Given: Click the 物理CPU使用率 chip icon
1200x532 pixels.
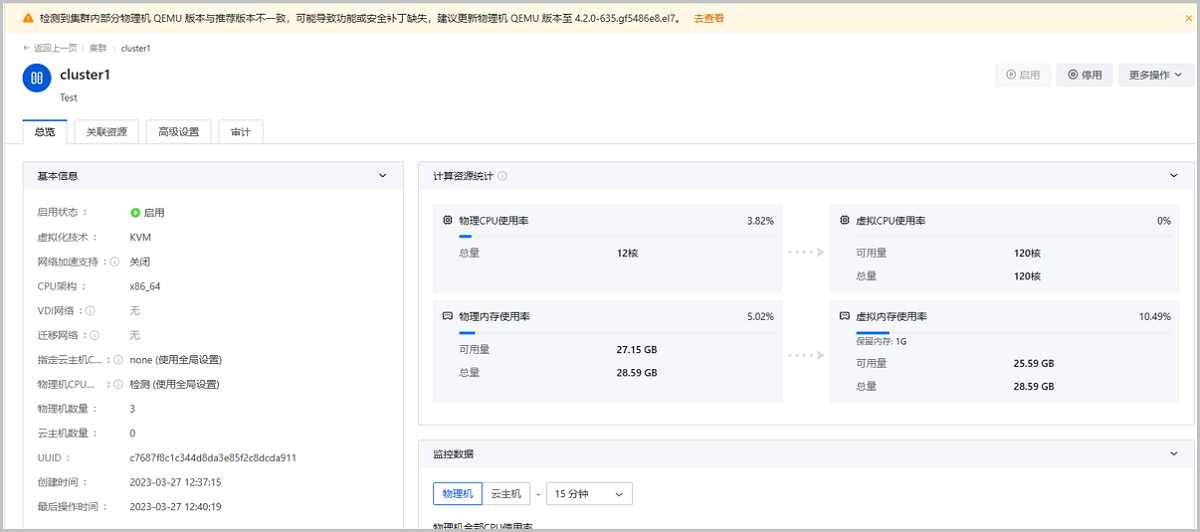Looking at the screenshot, I should [x=447, y=220].
